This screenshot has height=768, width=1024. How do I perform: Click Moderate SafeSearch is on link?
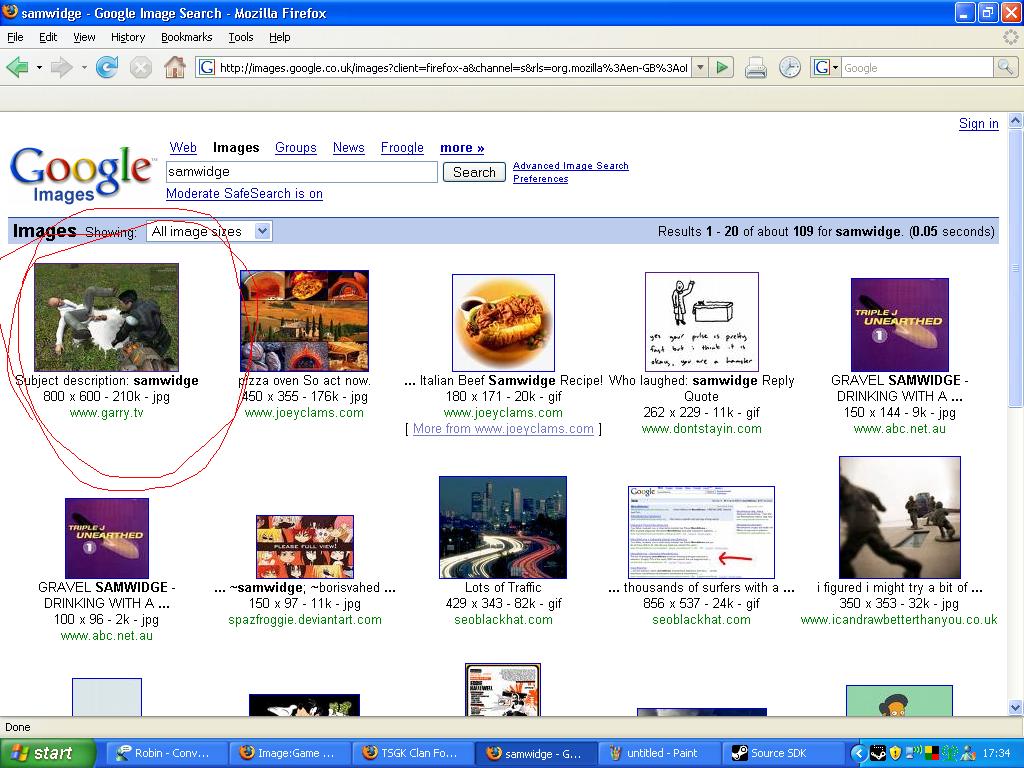click(244, 193)
